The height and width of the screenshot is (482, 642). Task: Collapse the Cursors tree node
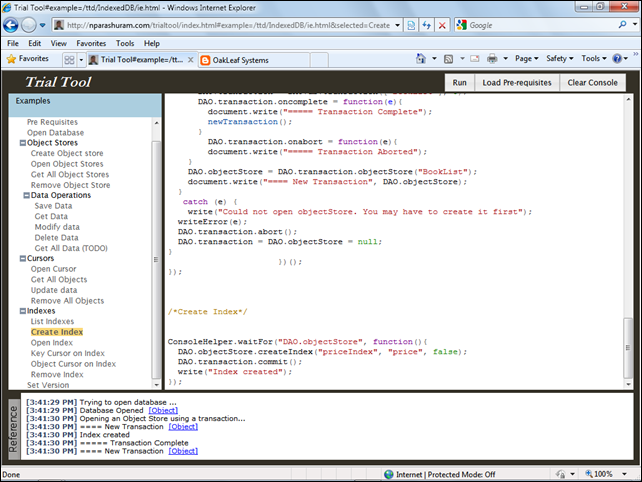(x=23, y=258)
